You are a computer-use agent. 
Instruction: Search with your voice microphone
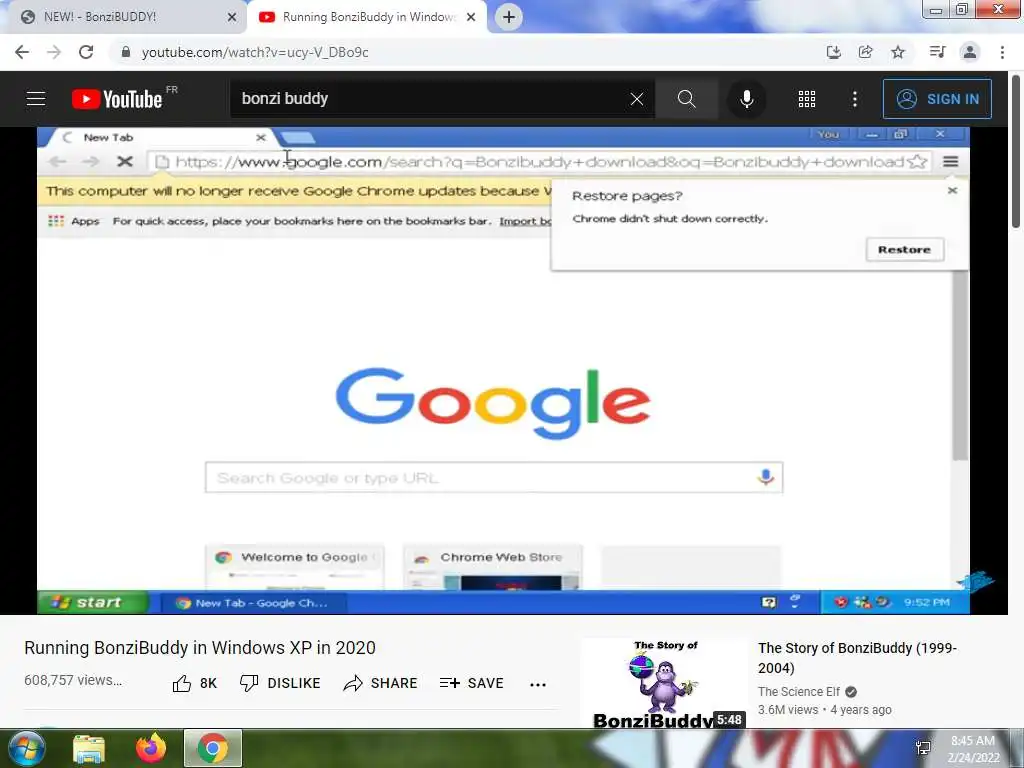point(746,99)
